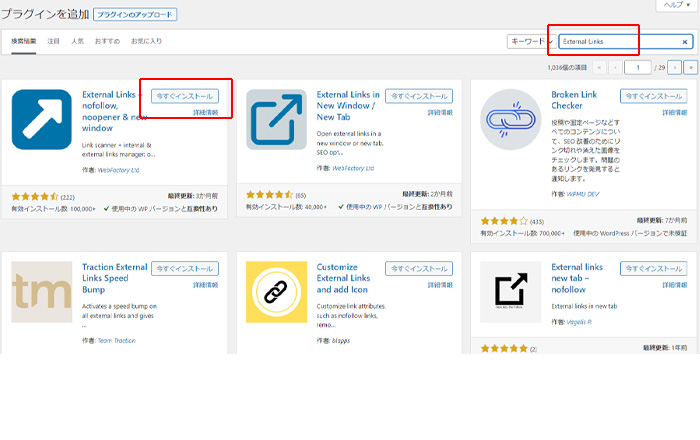Image resolution: width=700 pixels, height=440 pixels.
Task: View 詳細情報 for External Links in New Window
Action: [440, 112]
